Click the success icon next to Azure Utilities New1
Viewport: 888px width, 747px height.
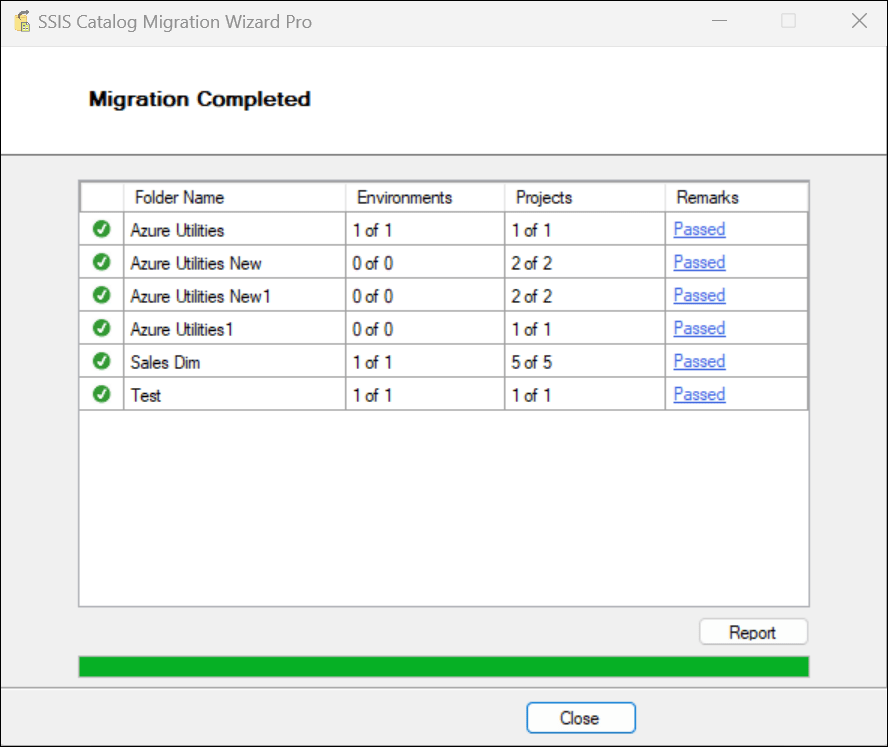click(x=101, y=294)
